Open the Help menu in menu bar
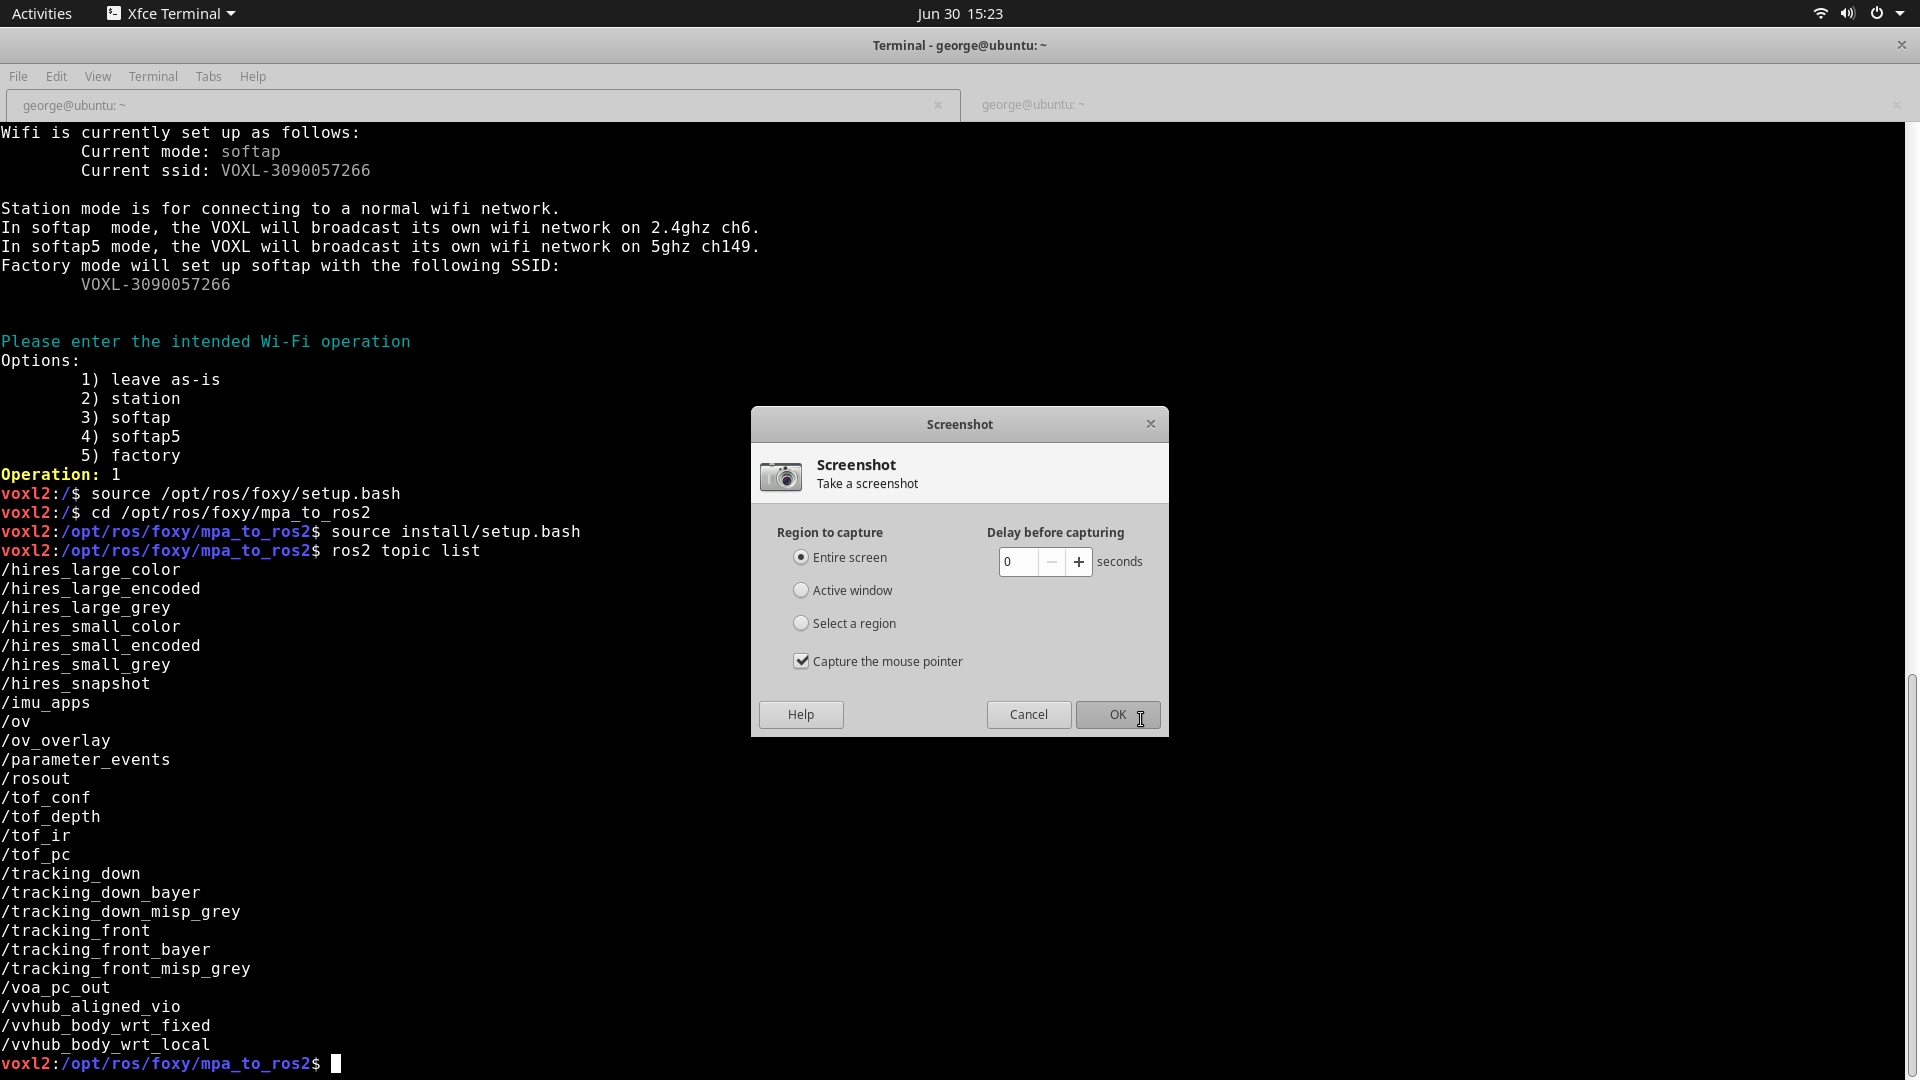1920x1080 pixels. 253,77
